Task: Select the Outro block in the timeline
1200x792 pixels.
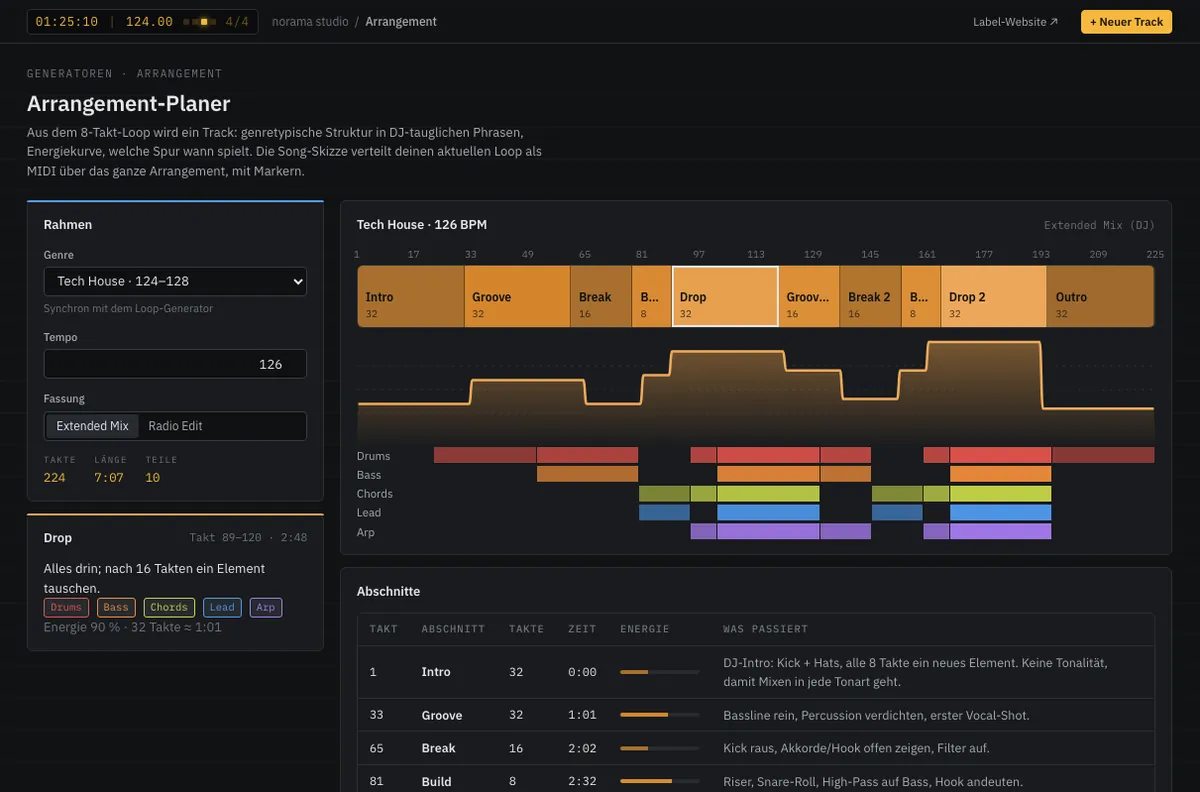Action: tap(1101, 297)
